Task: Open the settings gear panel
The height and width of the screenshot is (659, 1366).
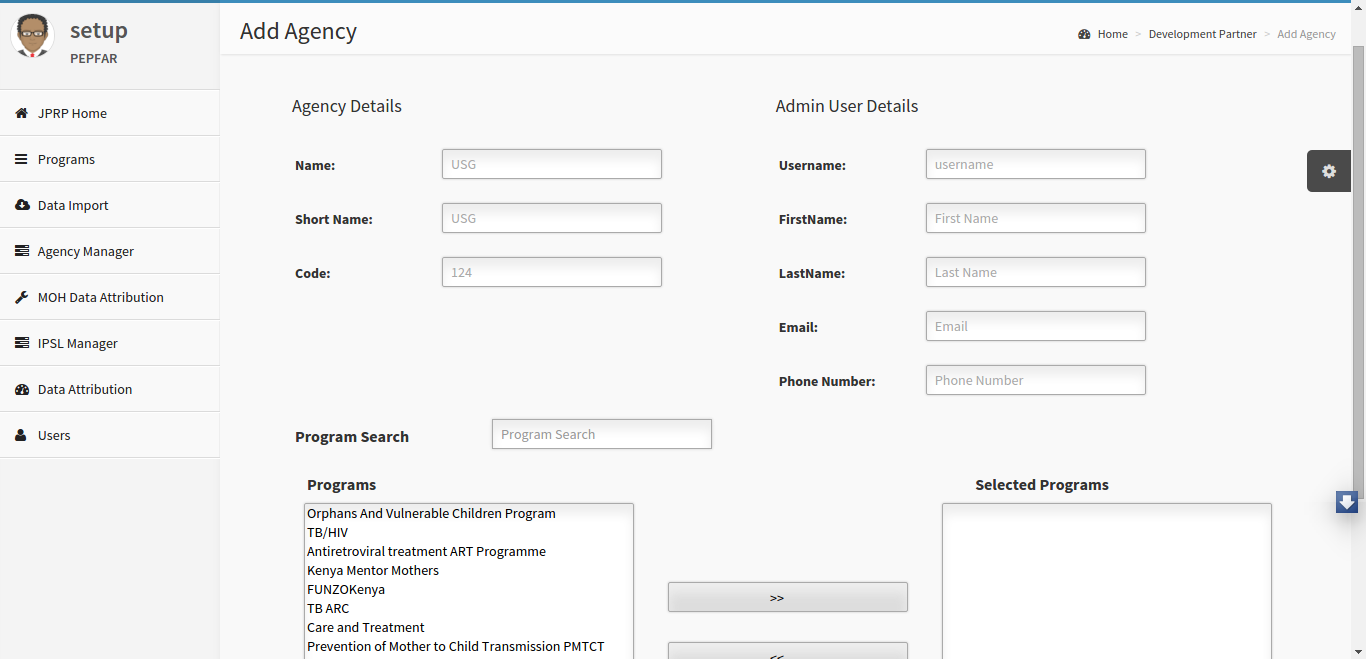Action: tap(1329, 171)
